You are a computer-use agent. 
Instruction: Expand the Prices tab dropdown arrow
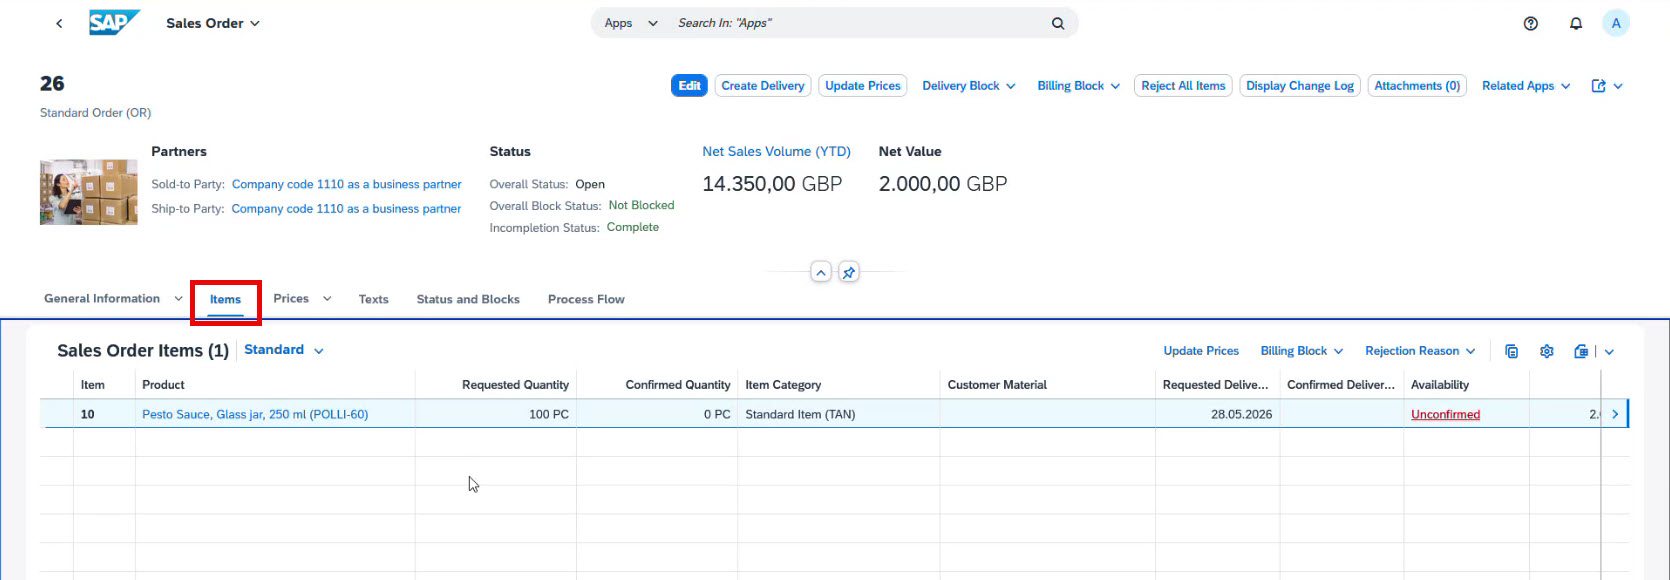tap(327, 299)
